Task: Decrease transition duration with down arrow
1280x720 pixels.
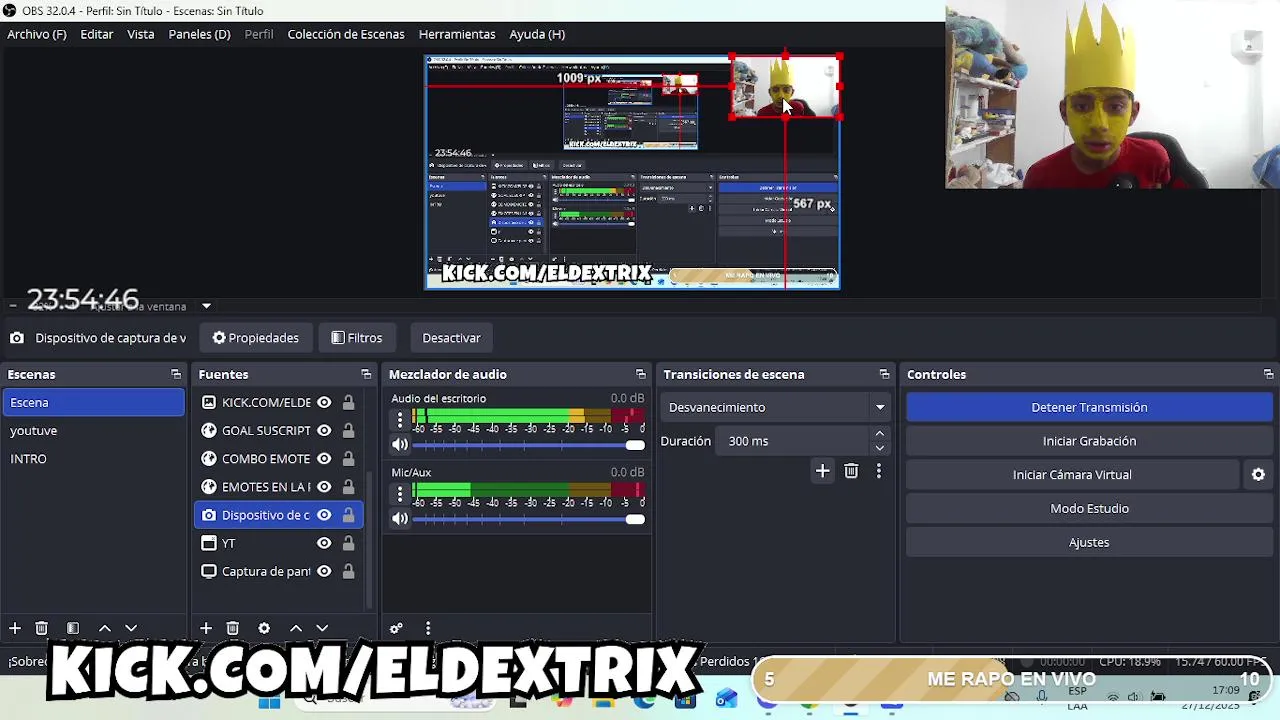Action: [x=880, y=447]
